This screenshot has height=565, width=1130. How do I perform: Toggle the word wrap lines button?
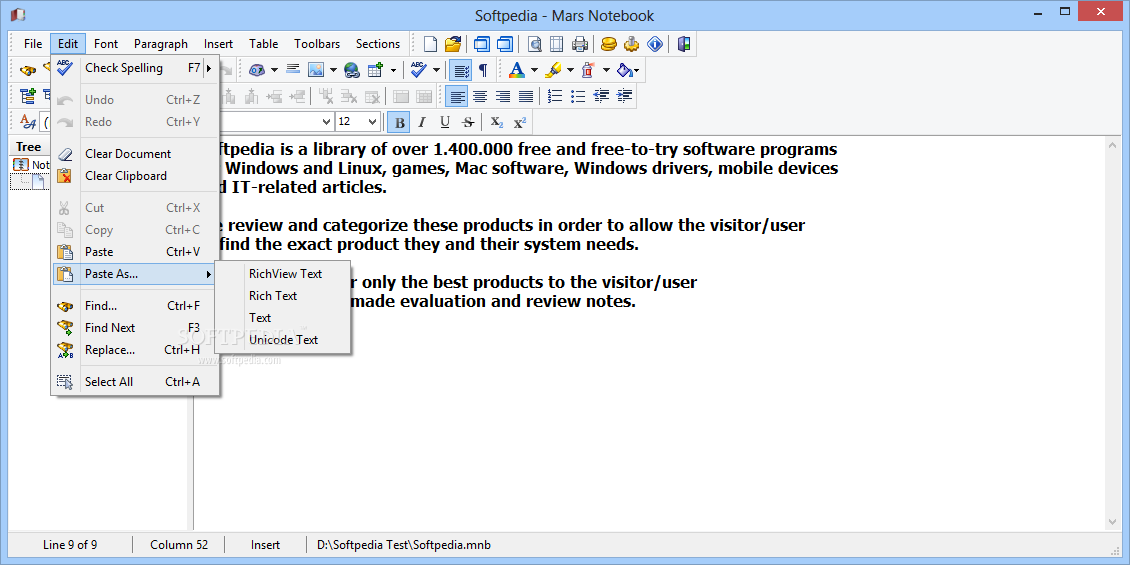461,70
